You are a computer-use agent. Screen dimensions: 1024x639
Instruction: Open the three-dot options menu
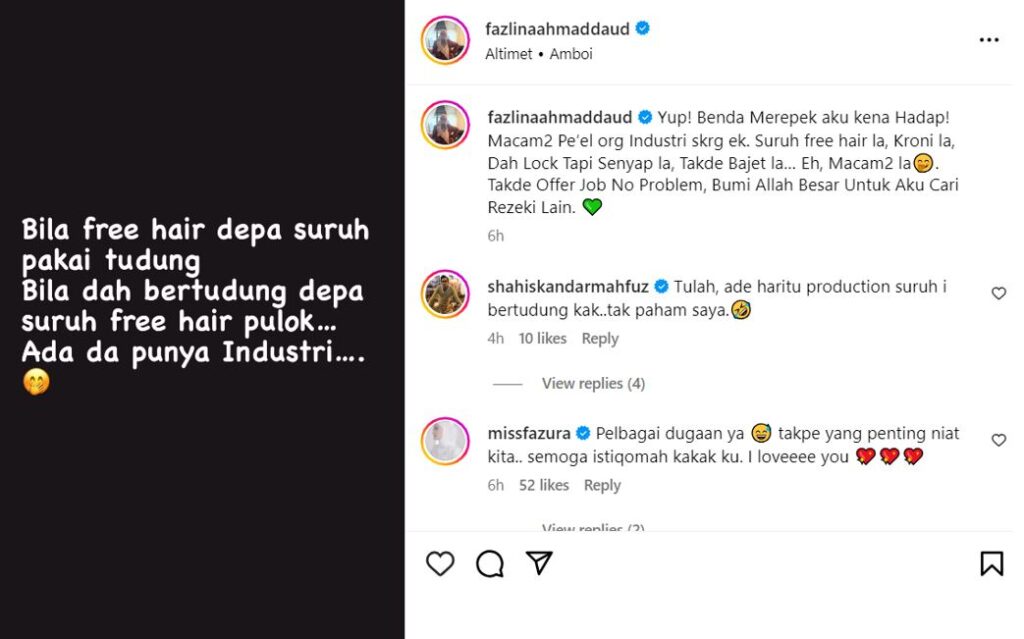coord(990,39)
